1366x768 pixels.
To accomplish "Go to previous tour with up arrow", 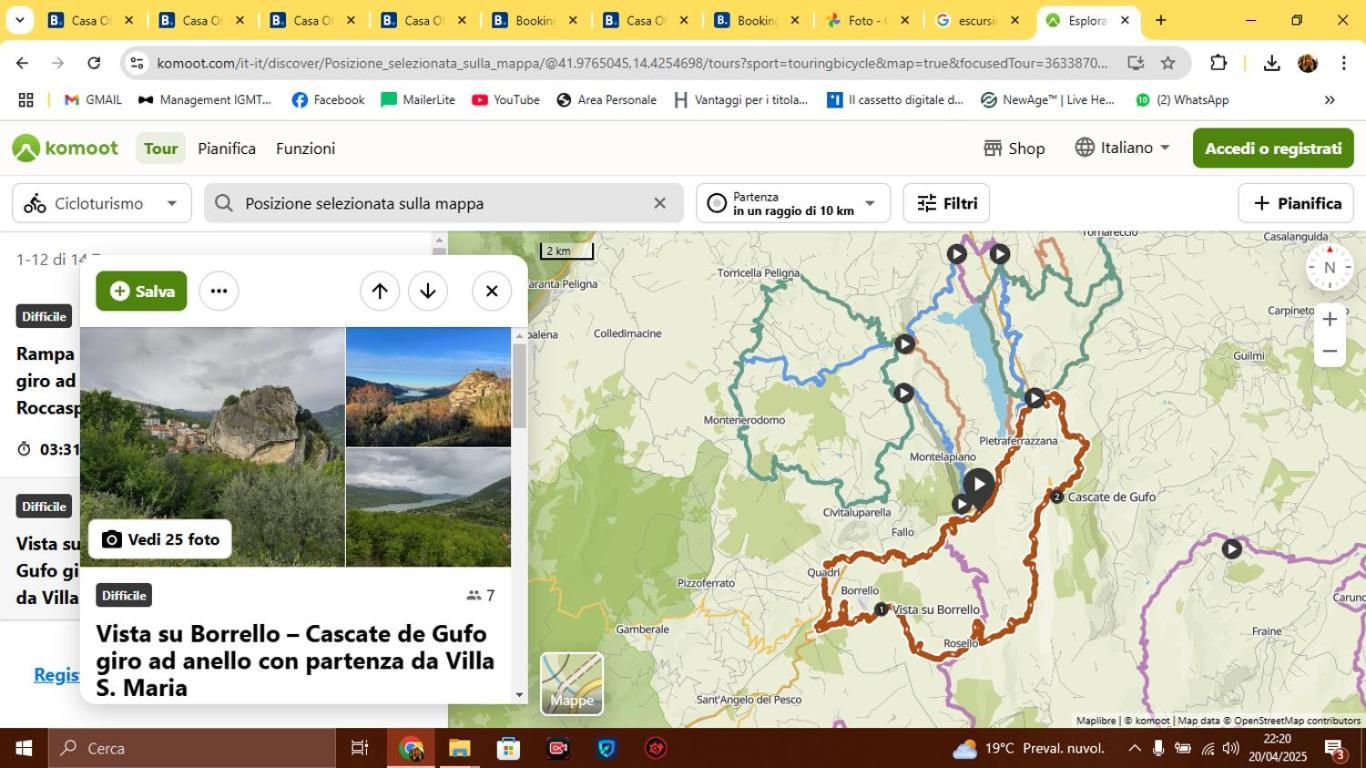I will 380,291.
